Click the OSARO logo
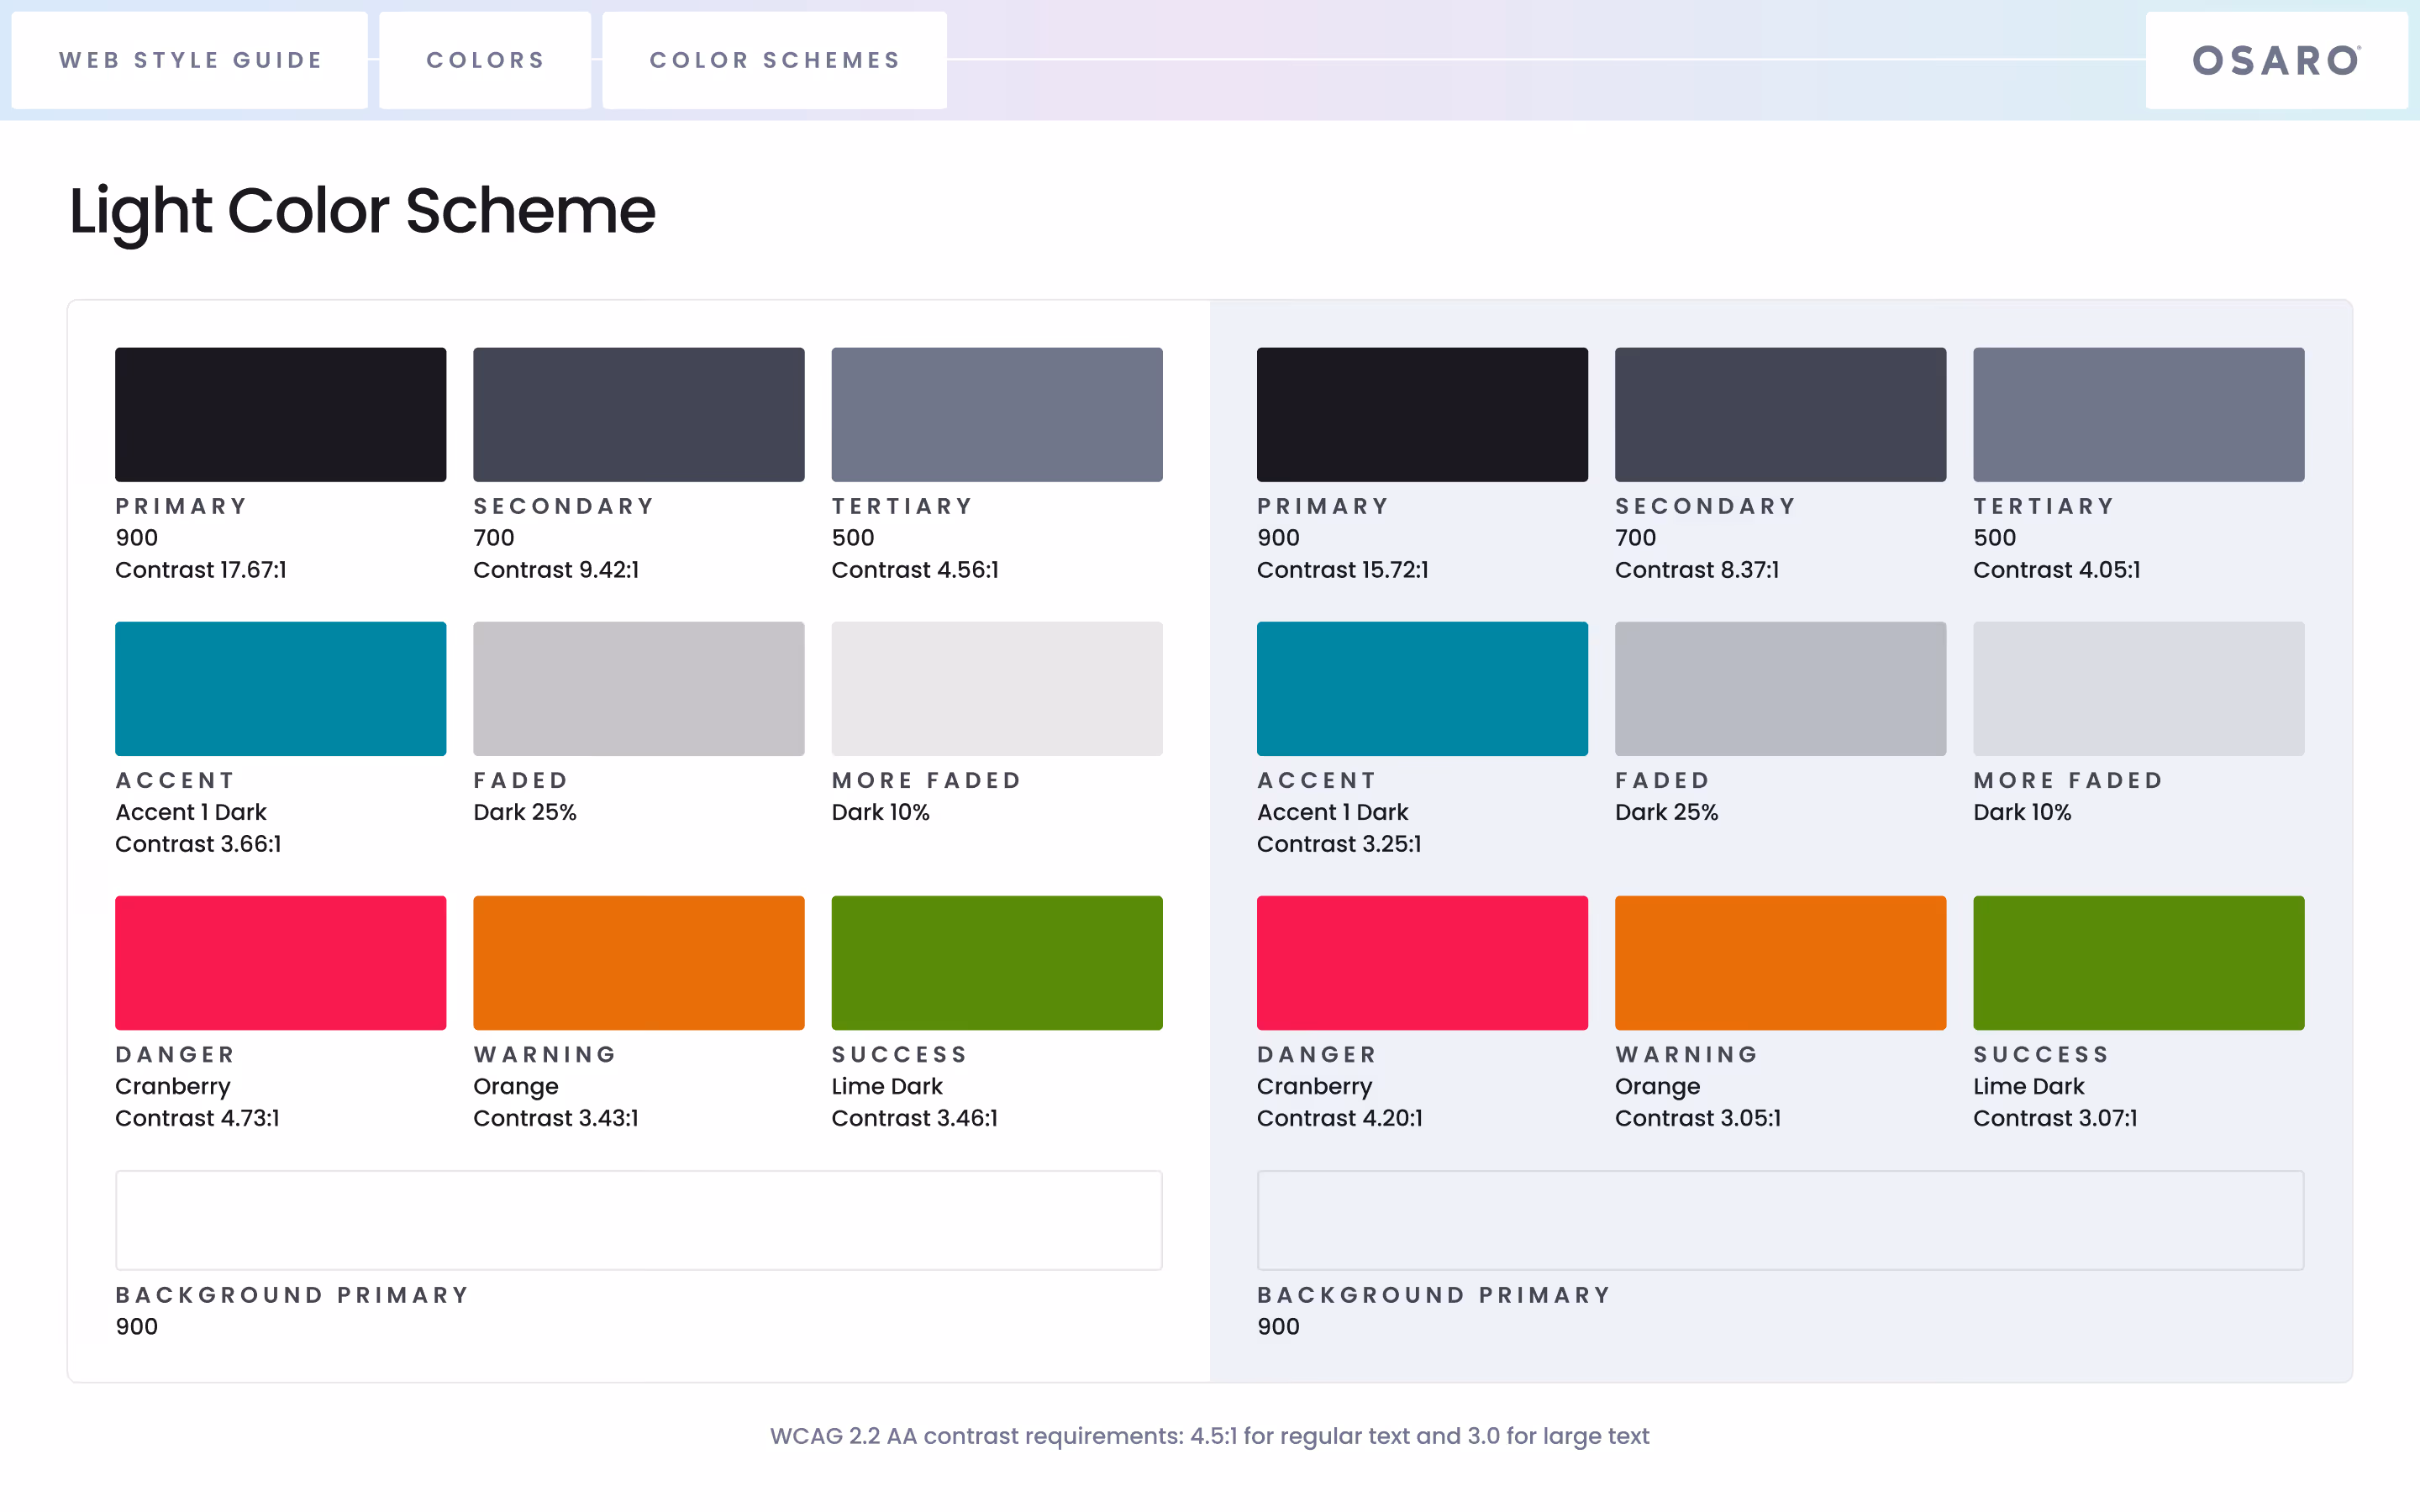The height and width of the screenshot is (1512, 2420). click(x=2276, y=60)
